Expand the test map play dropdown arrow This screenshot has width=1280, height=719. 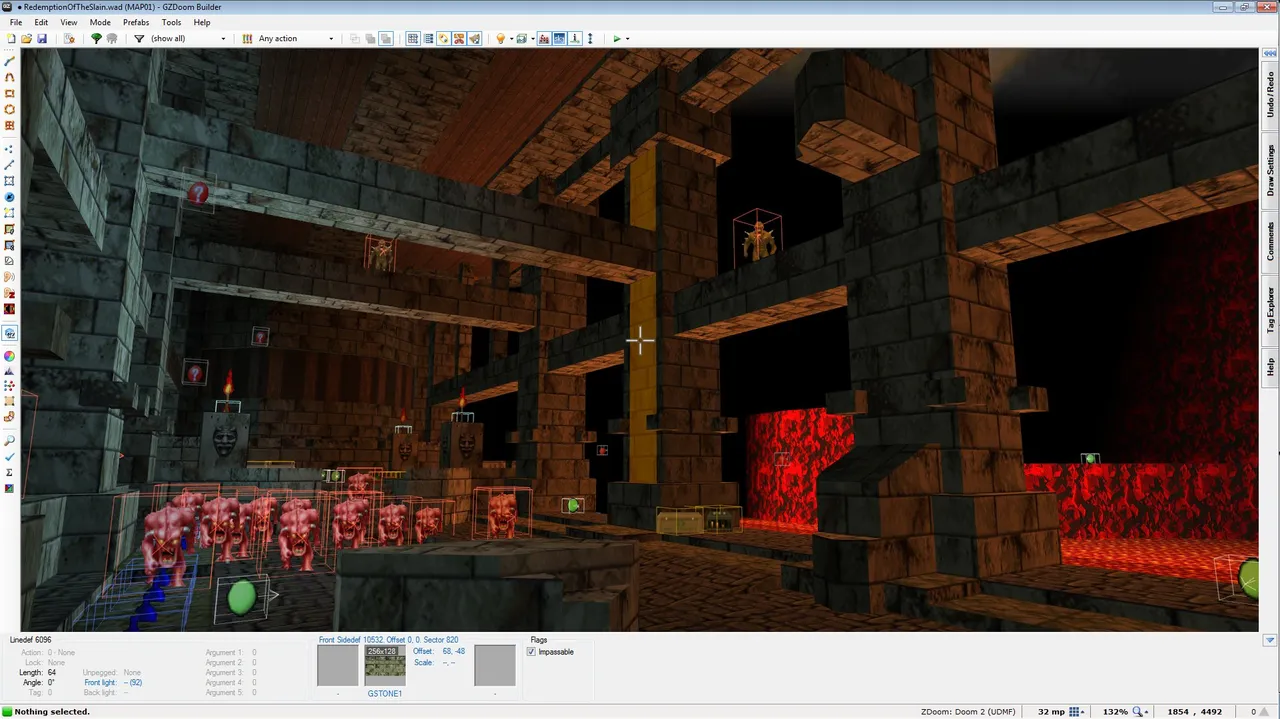[x=627, y=39]
